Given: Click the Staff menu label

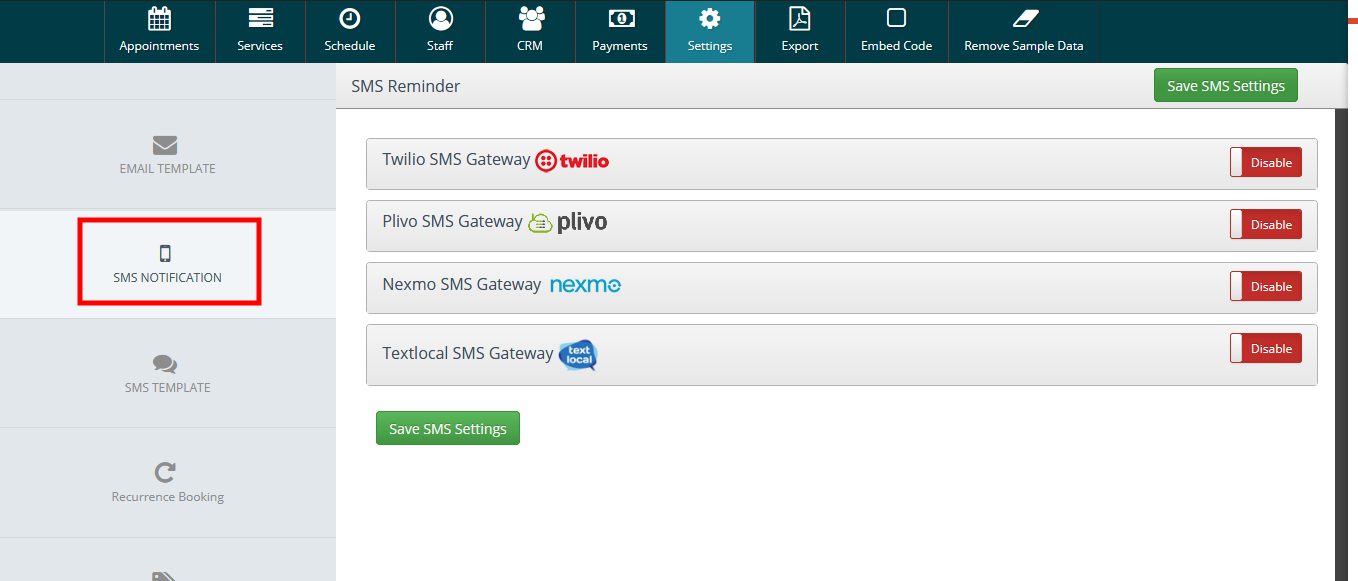Looking at the screenshot, I should [x=440, y=46].
